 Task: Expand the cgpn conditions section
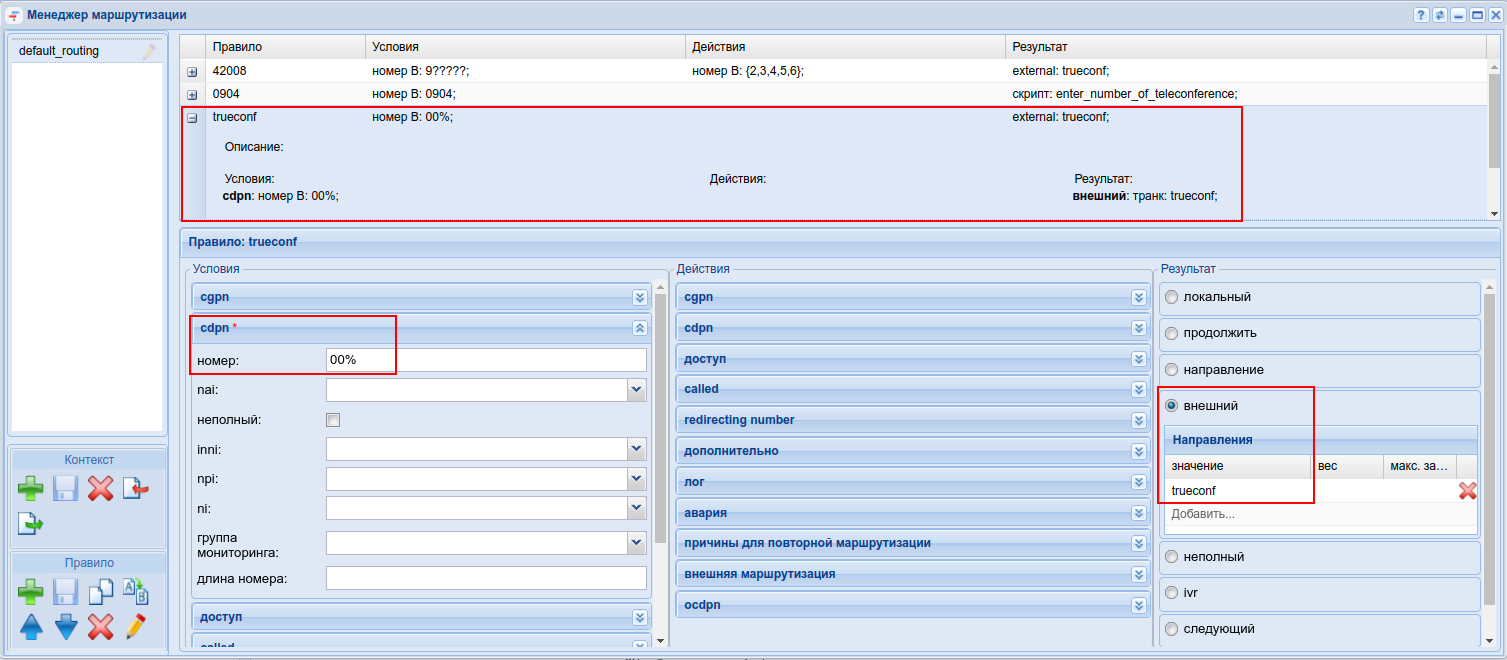click(x=640, y=298)
